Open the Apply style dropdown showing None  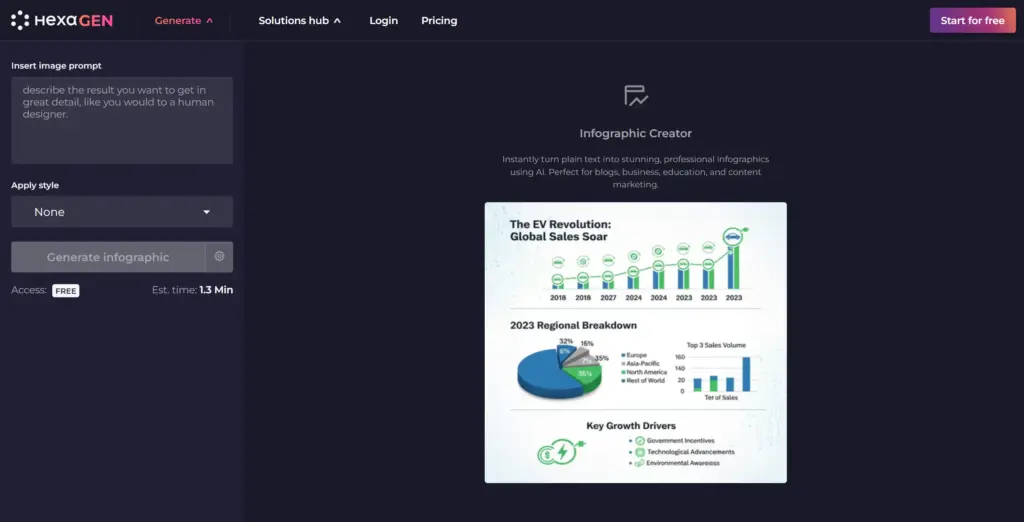tap(122, 212)
